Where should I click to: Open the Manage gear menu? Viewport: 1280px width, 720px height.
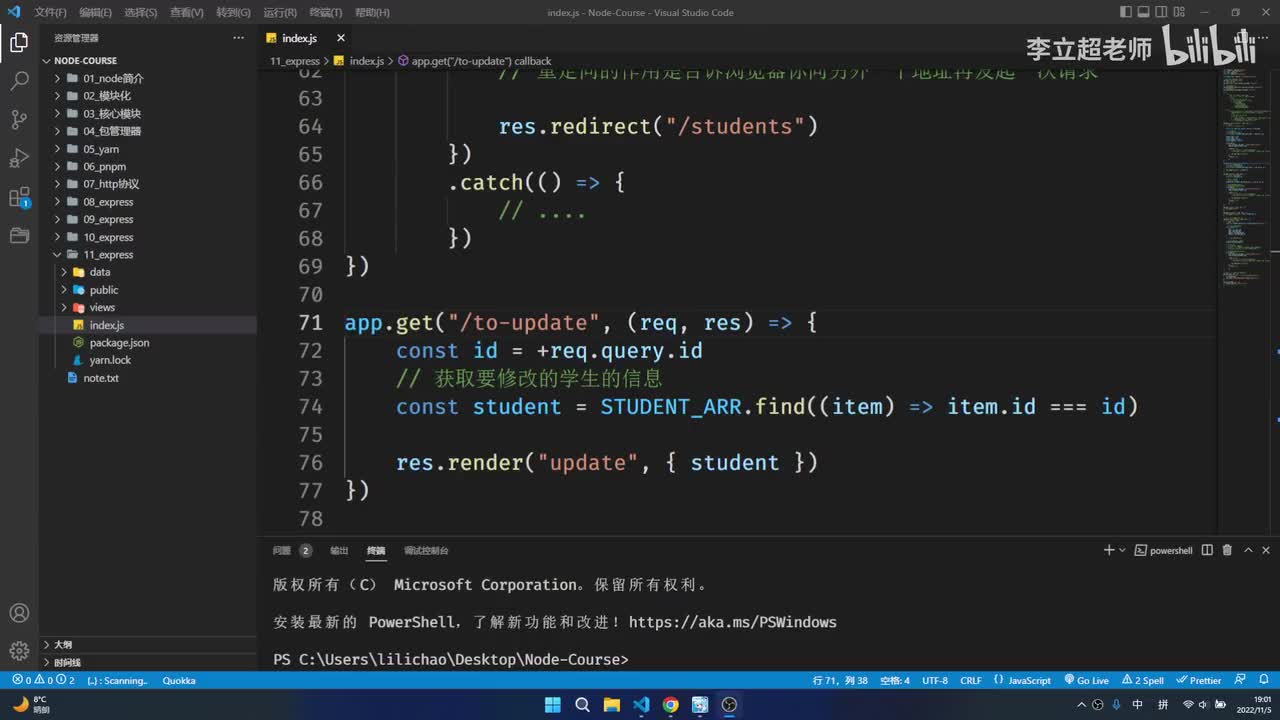click(19, 651)
